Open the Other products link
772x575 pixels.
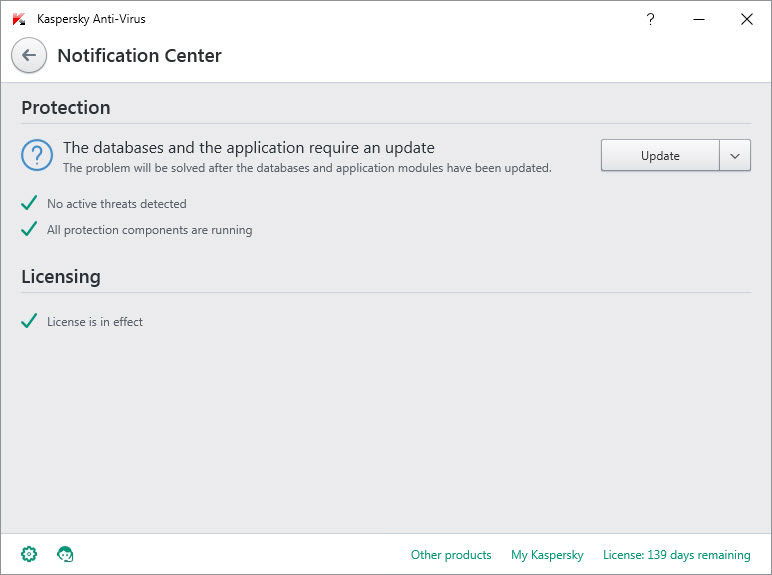451,555
